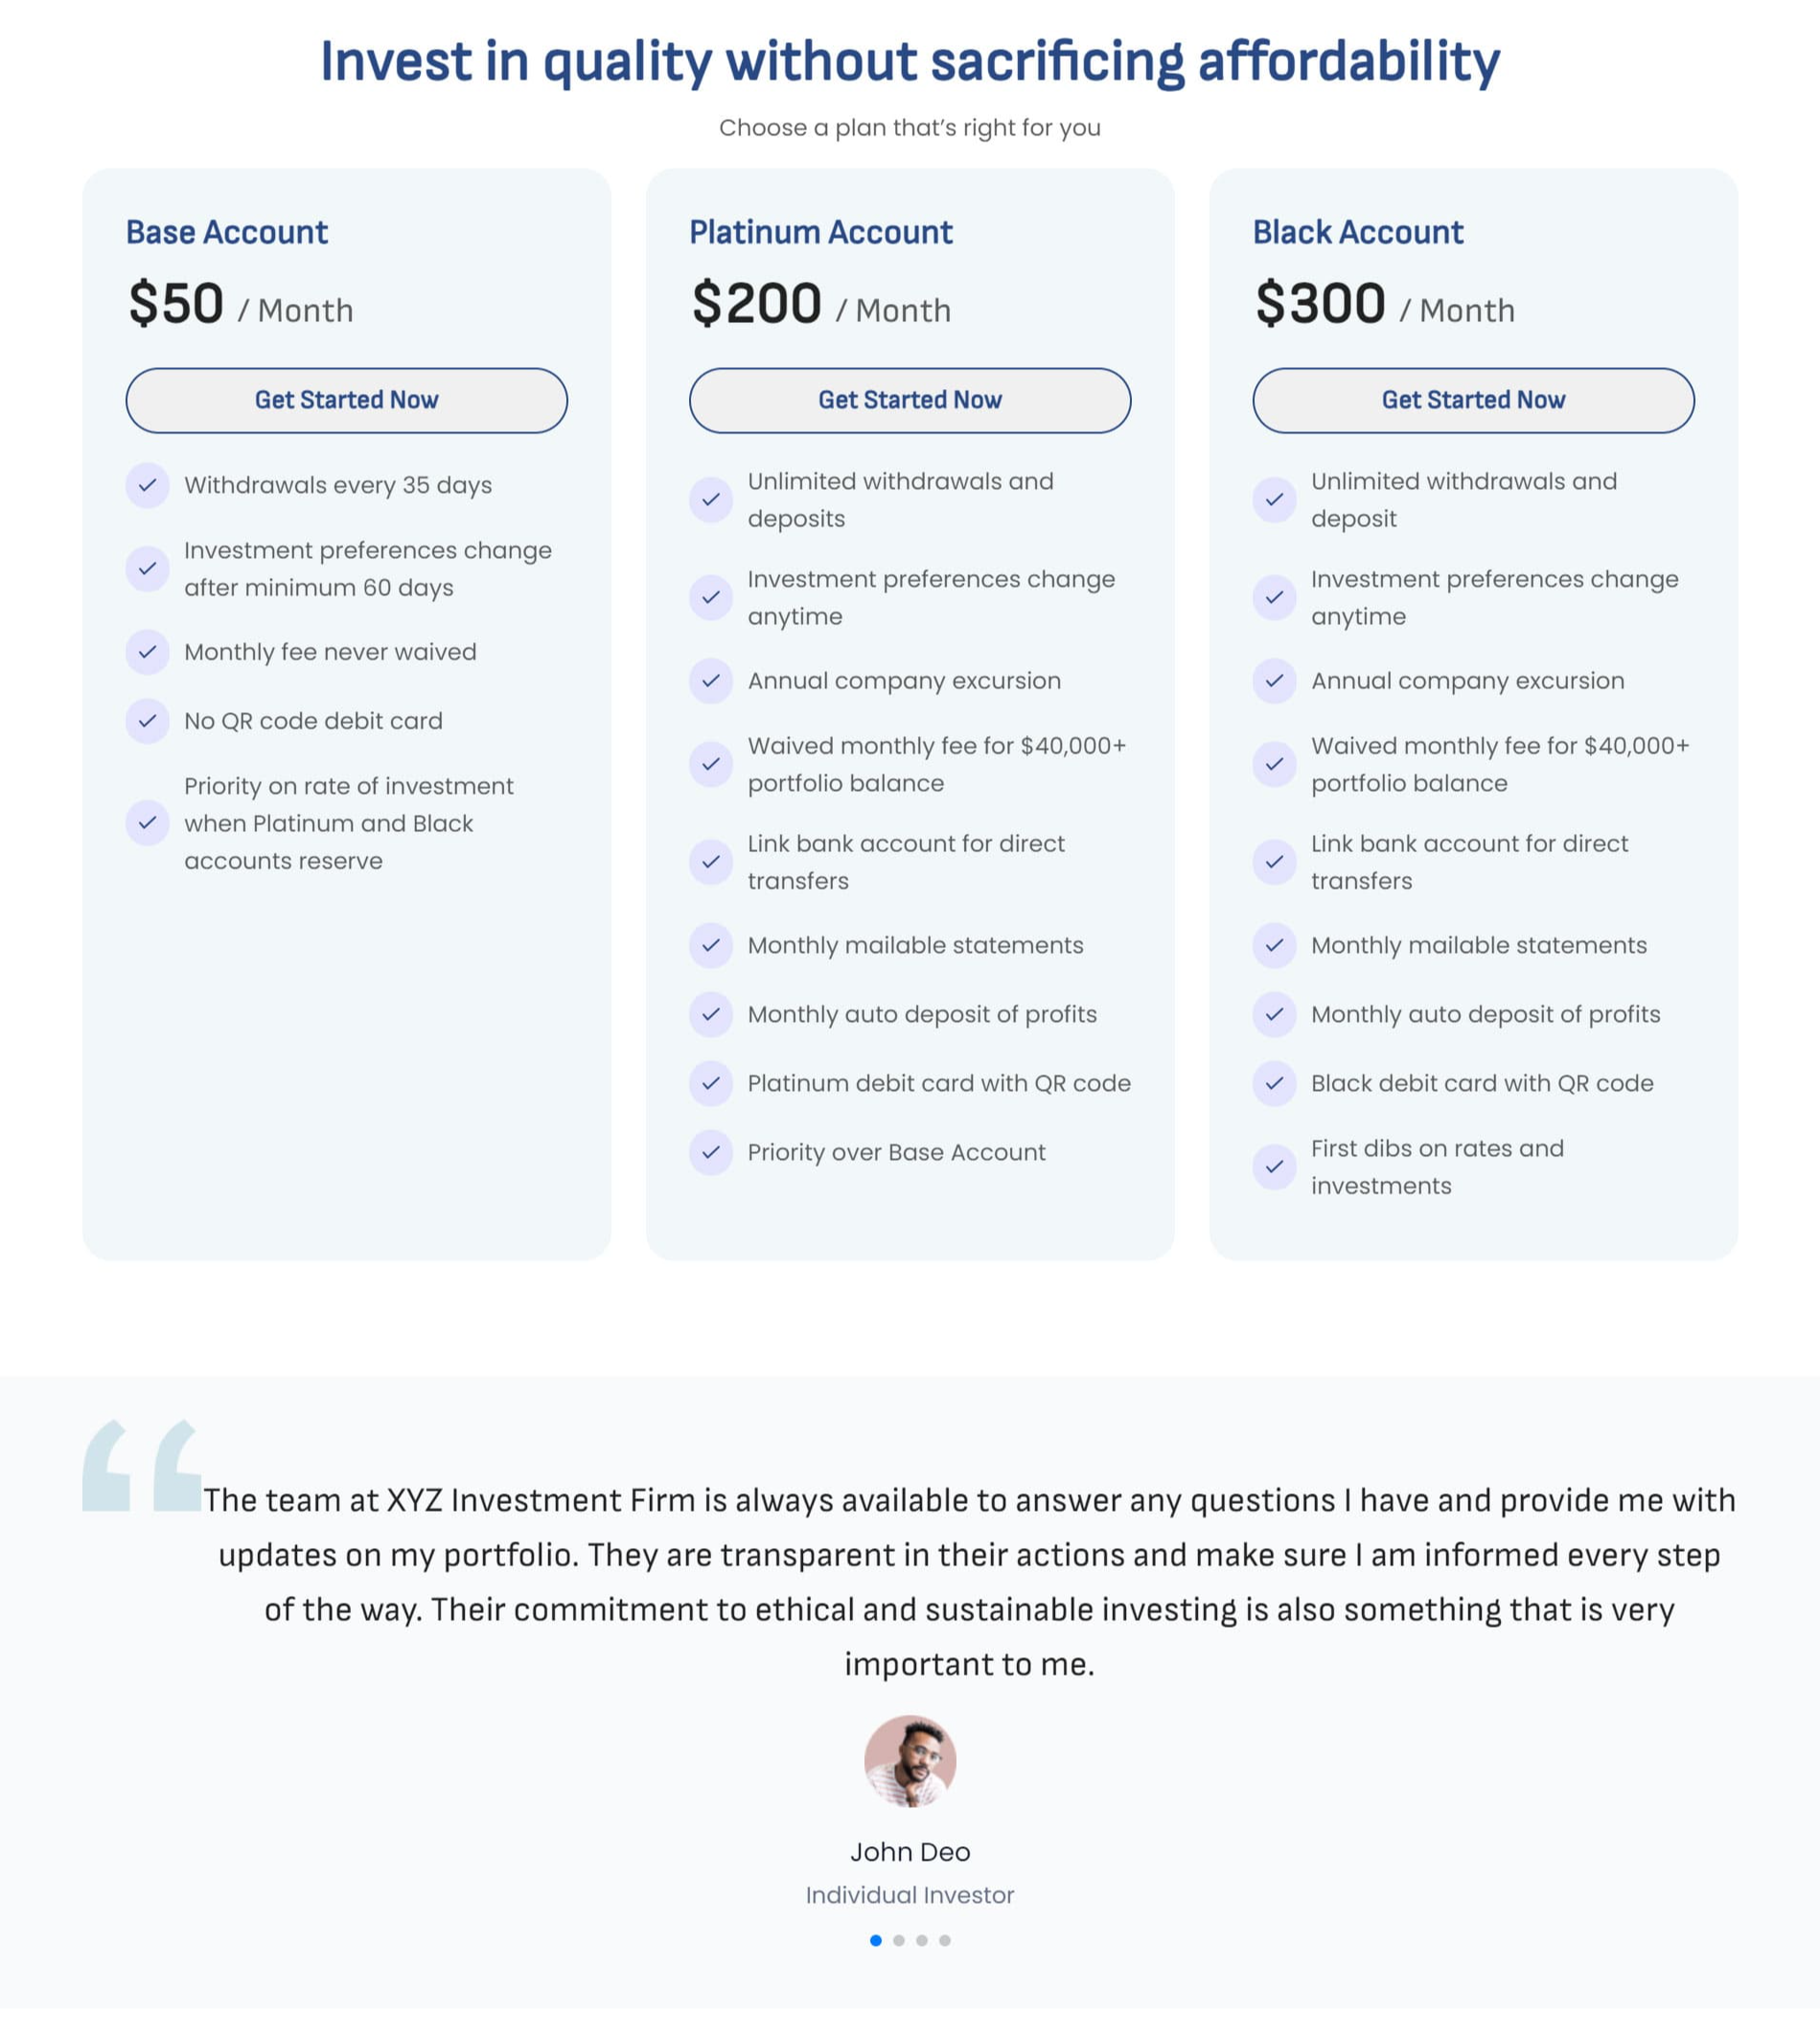Click checkmark beside Platinum debit card with QR code
The width and height of the screenshot is (1820, 2035).
click(x=711, y=1083)
